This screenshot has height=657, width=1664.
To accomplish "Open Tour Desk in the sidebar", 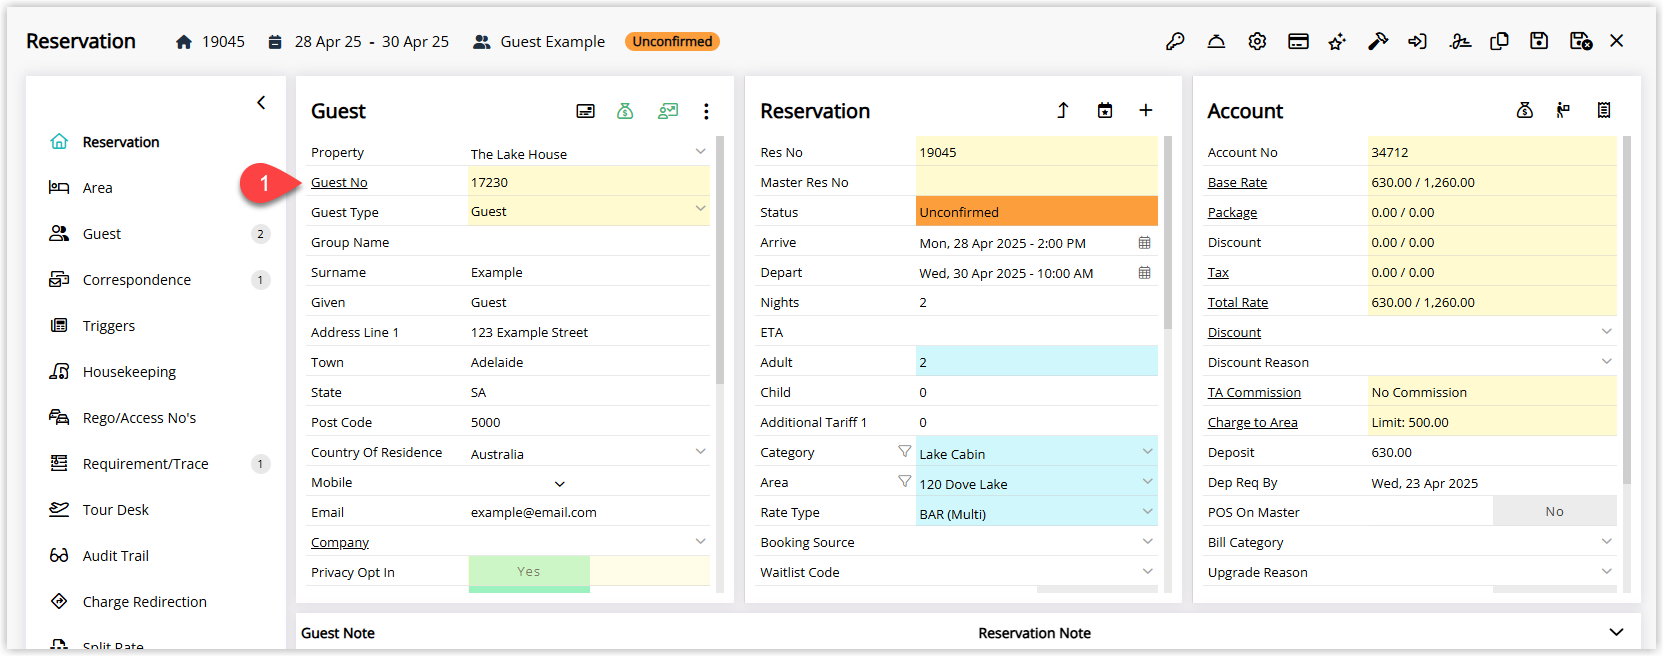I will 116,510.
